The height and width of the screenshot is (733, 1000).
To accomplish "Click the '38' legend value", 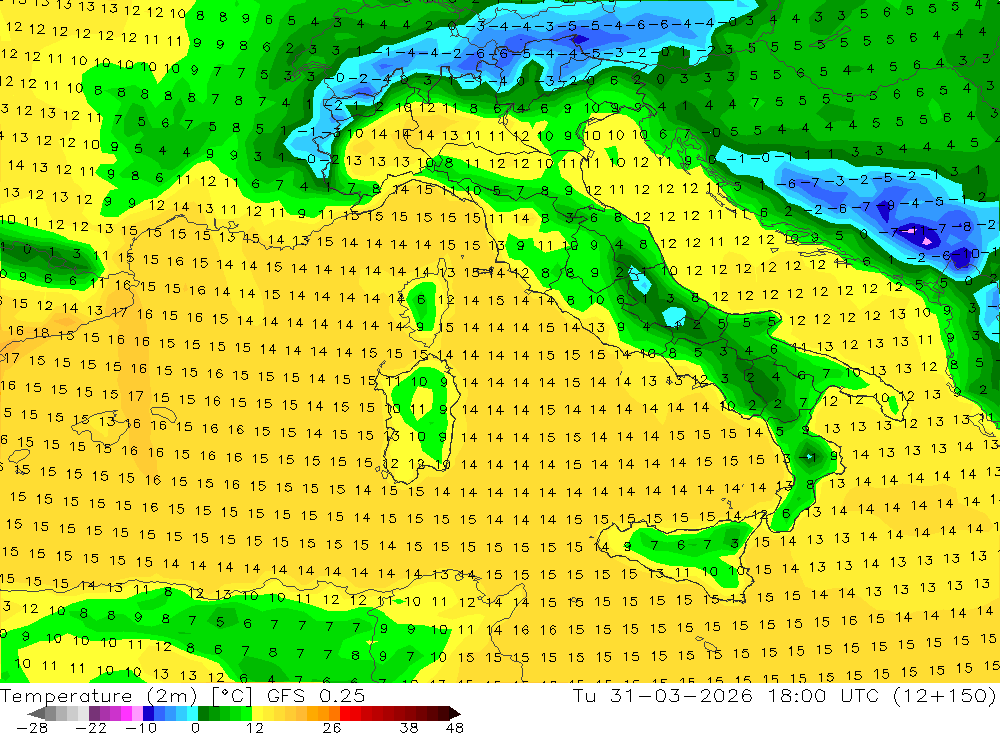I will pos(409,728).
